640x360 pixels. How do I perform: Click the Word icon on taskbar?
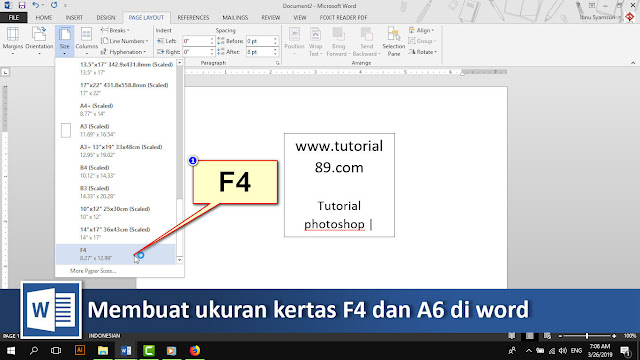pos(126,350)
